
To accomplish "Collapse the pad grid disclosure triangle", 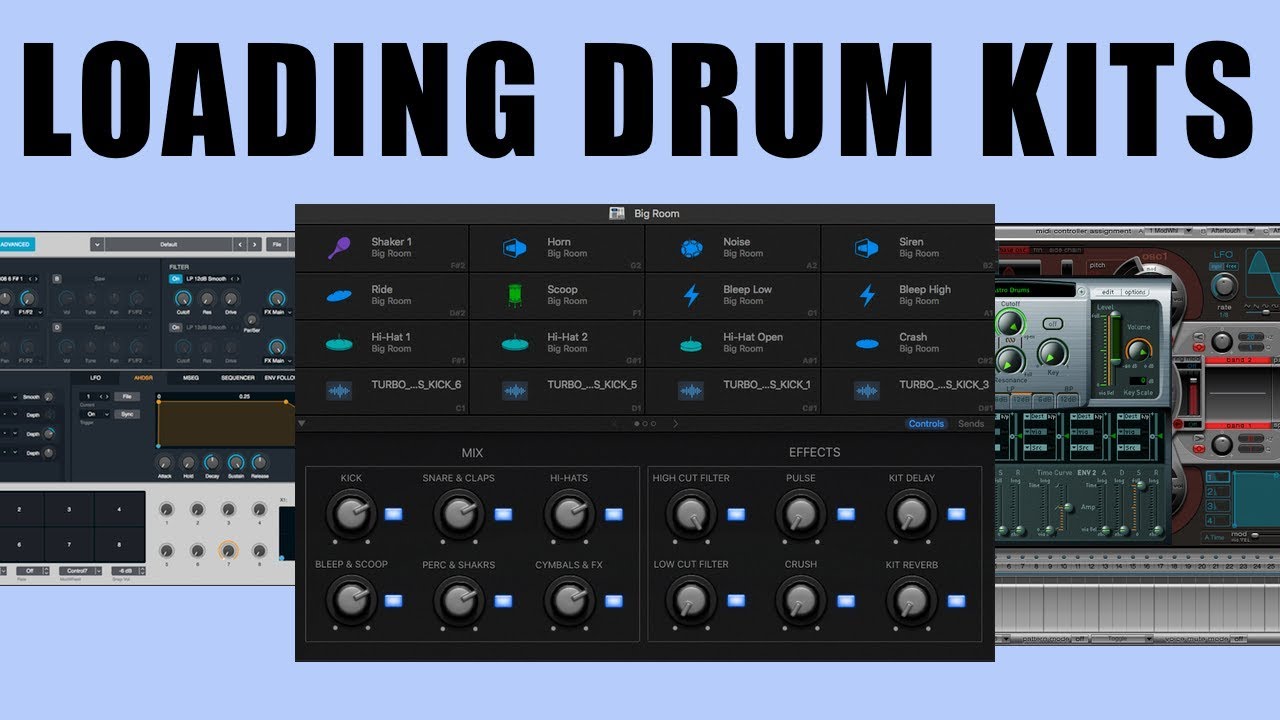I will 302,424.
